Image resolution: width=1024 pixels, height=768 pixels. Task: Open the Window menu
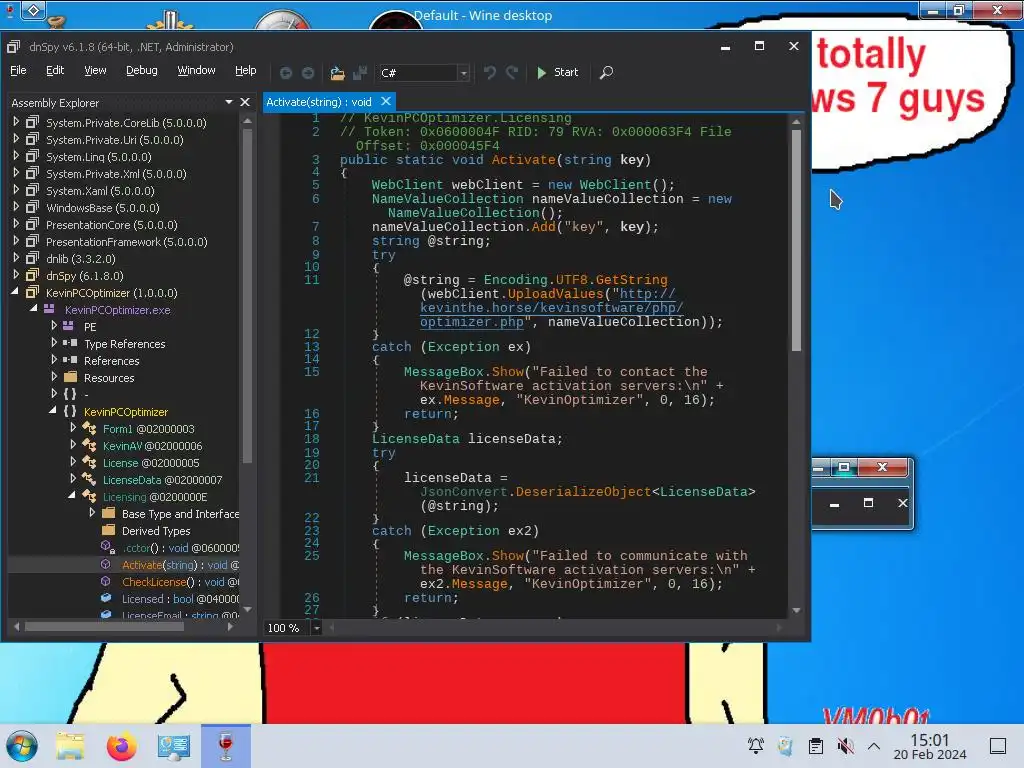point(197,70)
